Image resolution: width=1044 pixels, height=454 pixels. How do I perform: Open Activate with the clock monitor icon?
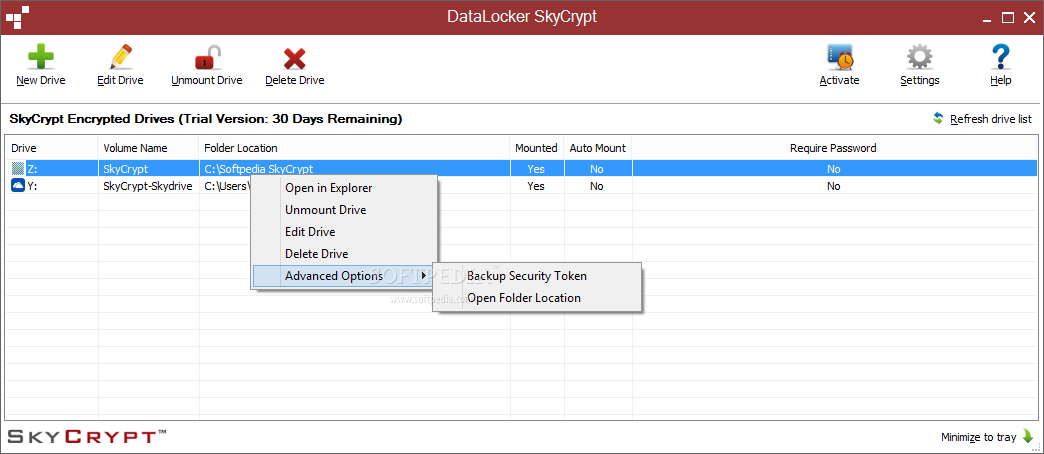840,57
